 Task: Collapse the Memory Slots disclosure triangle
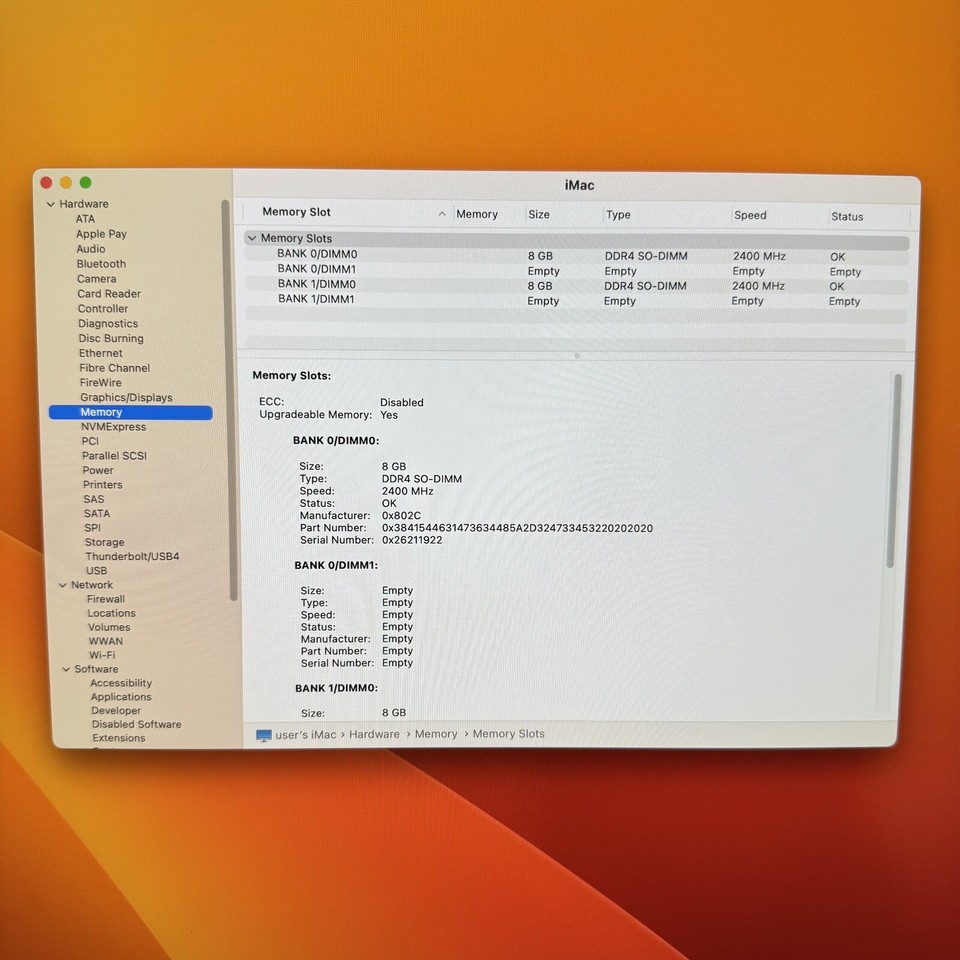(252, 238)
